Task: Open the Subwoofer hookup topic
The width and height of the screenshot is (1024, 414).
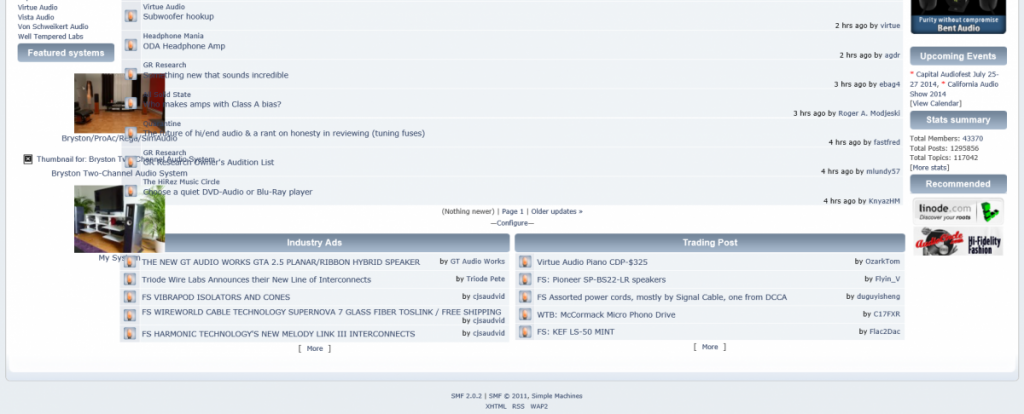Action: click(x=178, y=16)
